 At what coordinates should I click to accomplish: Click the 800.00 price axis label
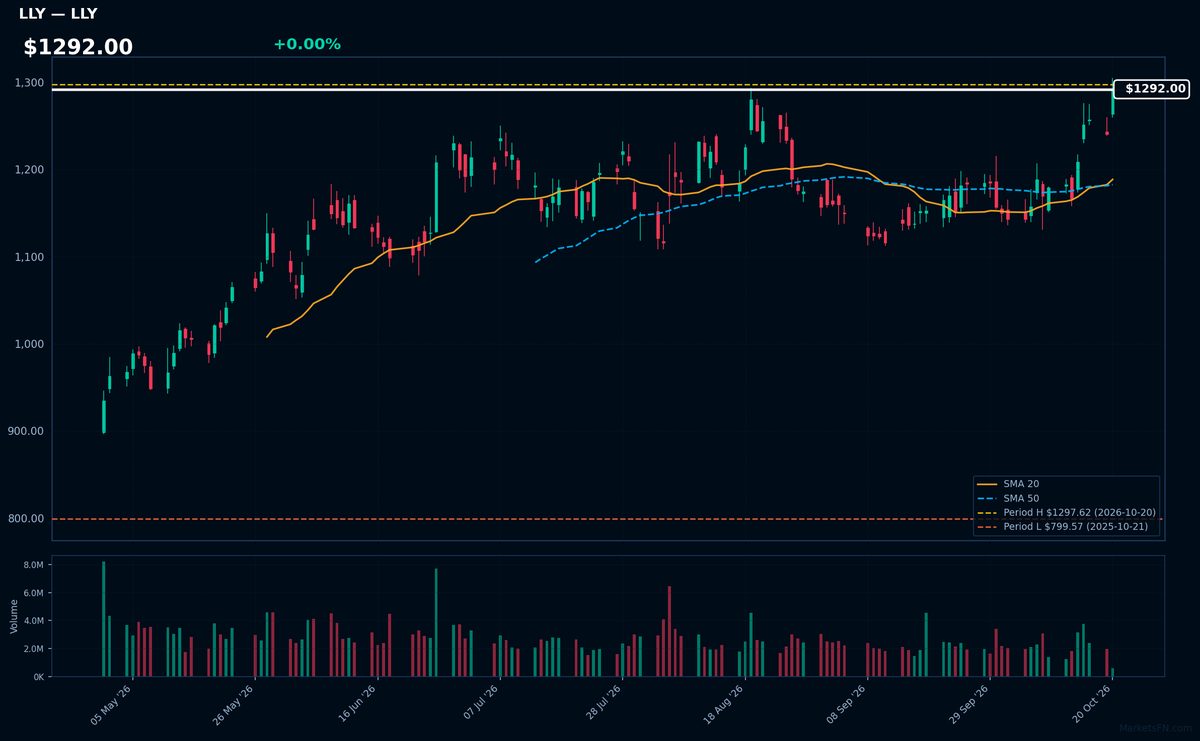28,518
